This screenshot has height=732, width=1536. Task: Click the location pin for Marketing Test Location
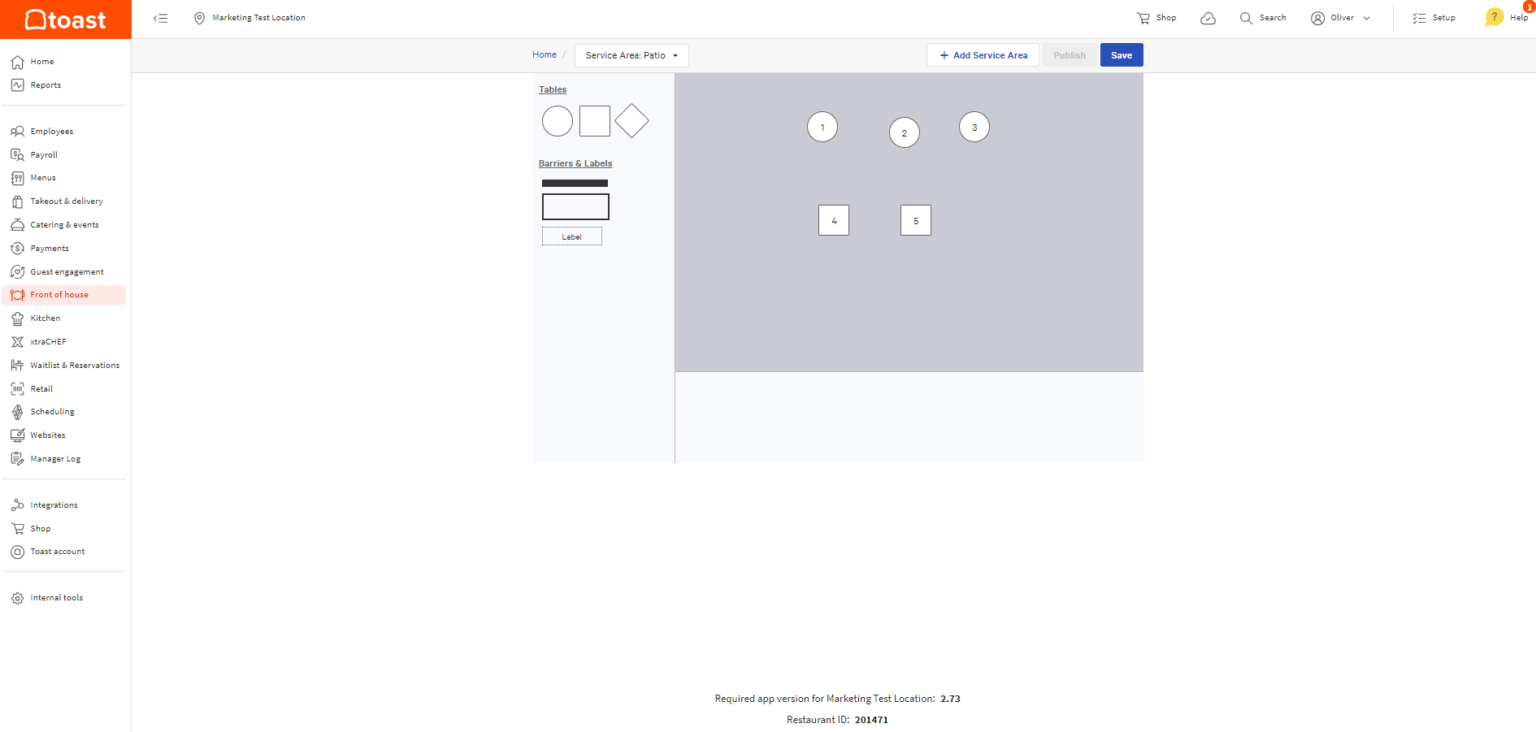pos(199,17)
